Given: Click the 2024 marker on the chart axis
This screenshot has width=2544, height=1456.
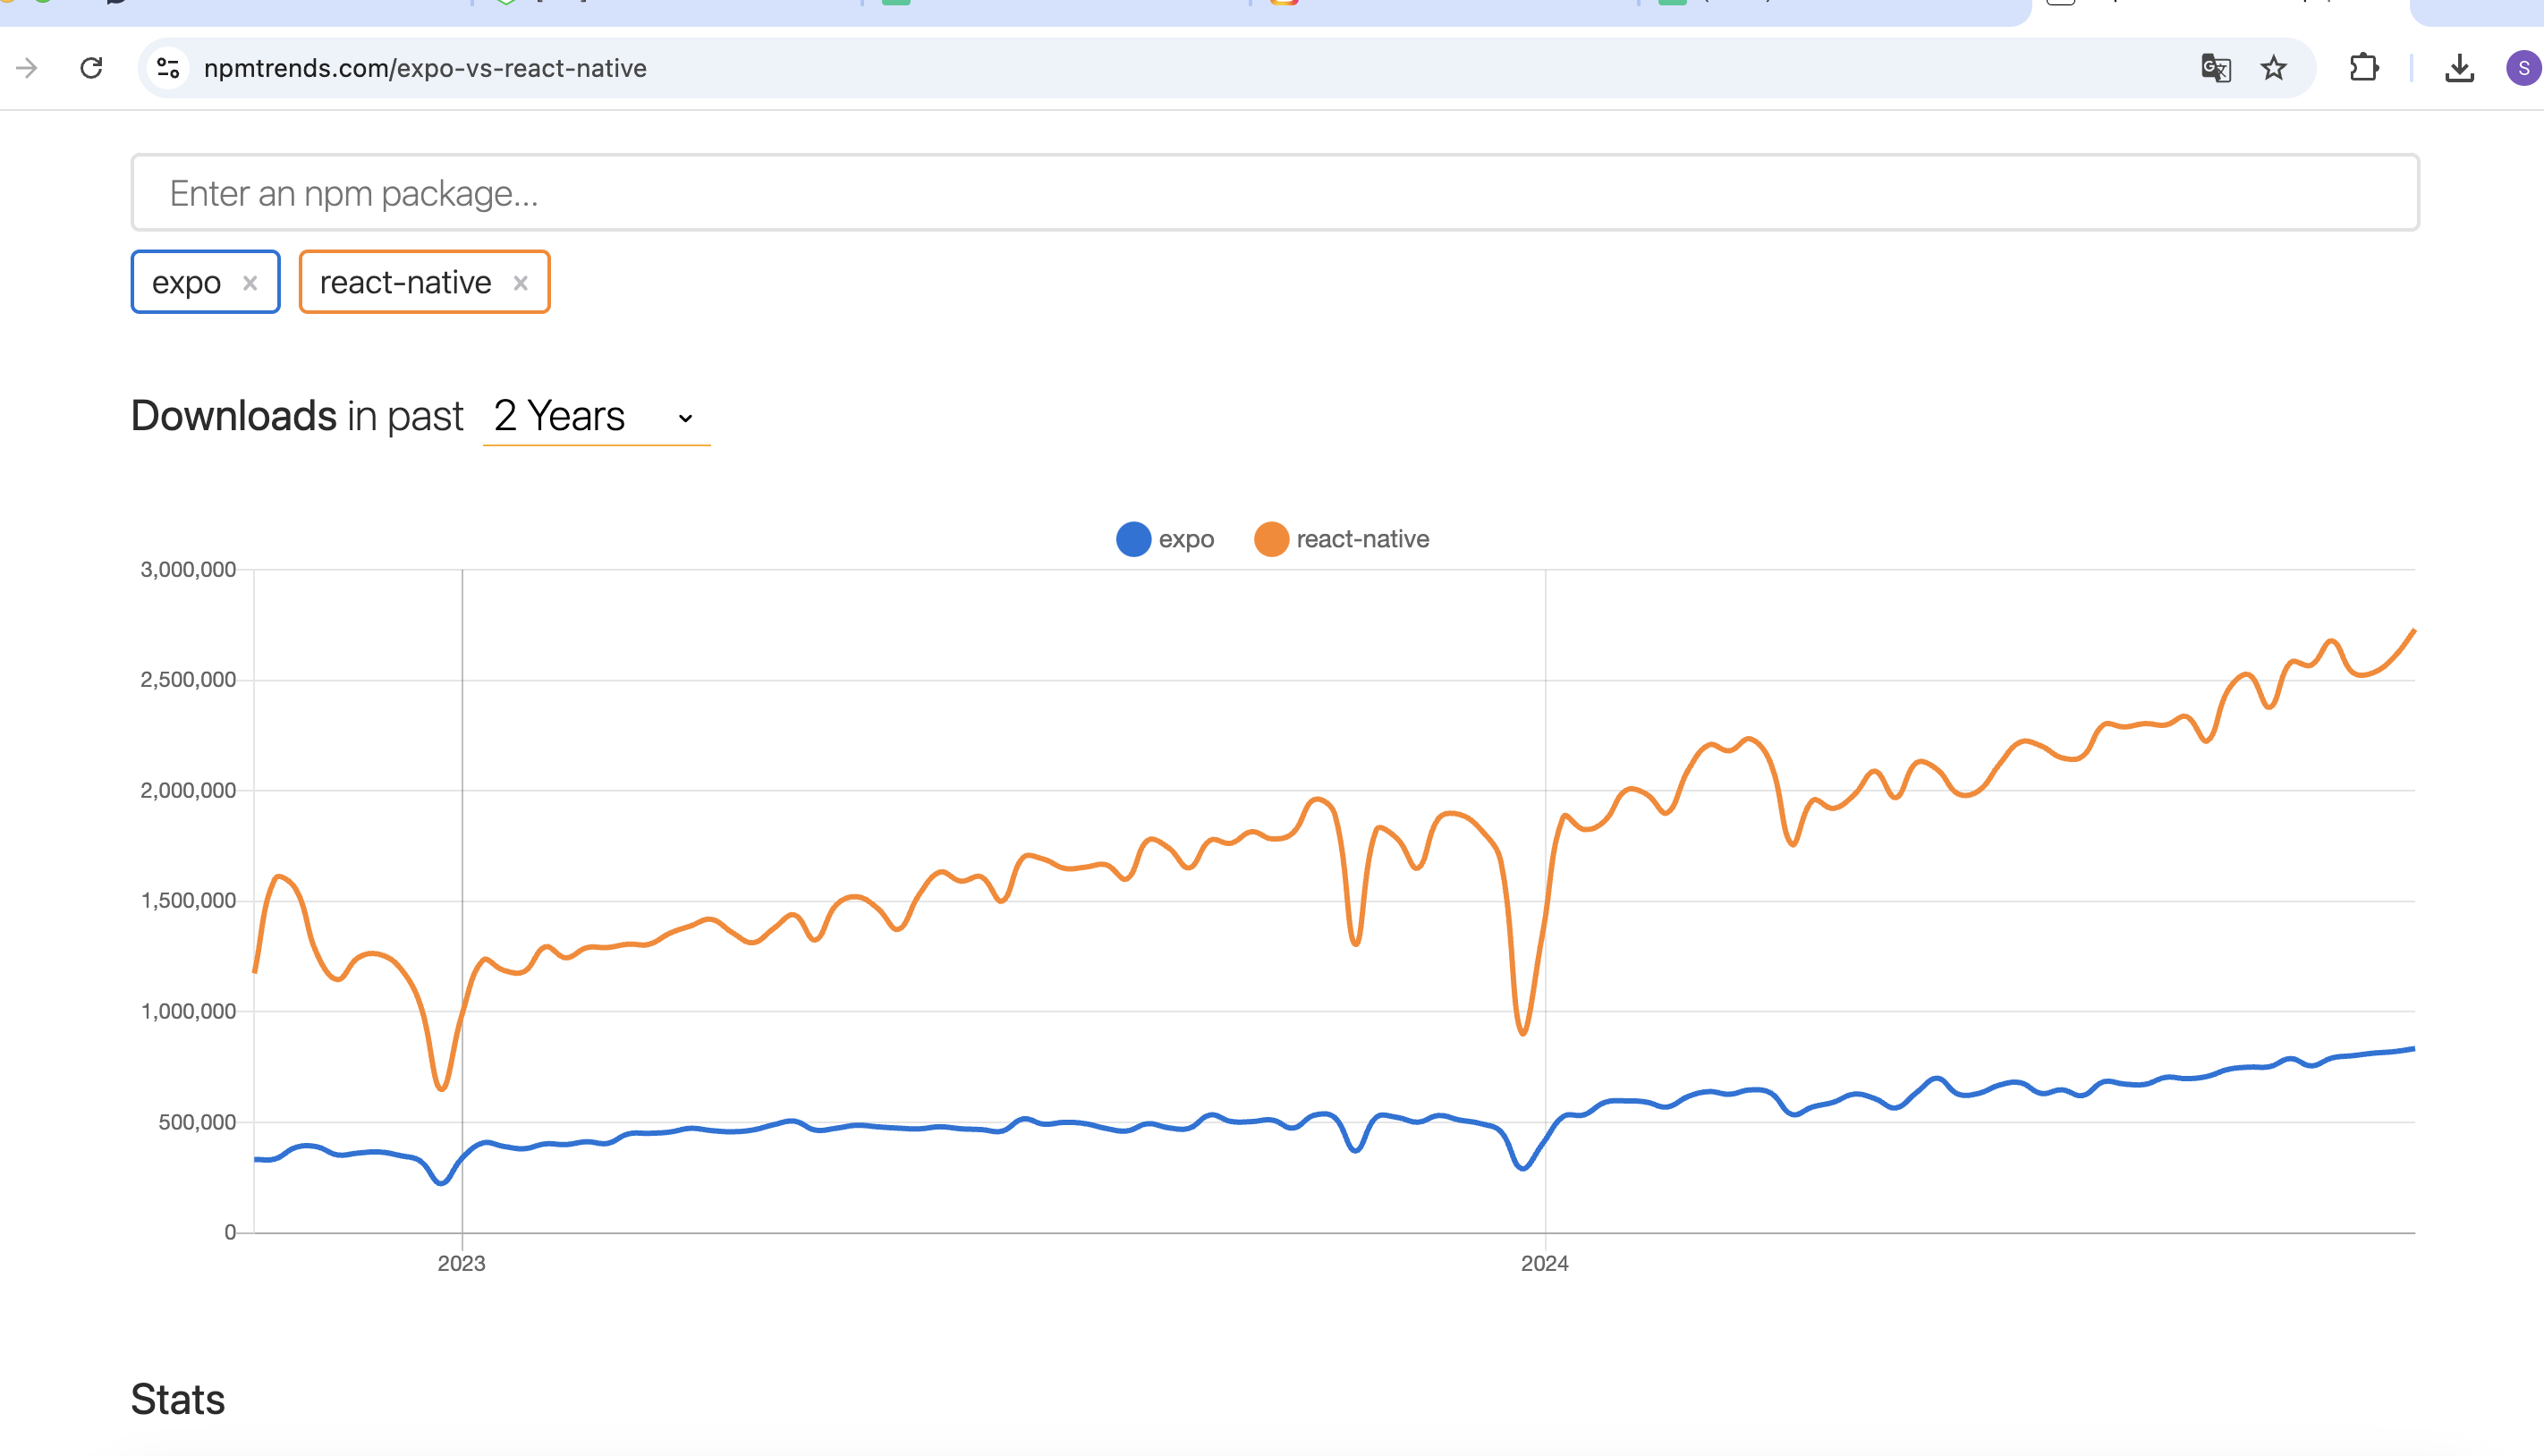Looking at the screenshot, I should click(1544, 1263).
